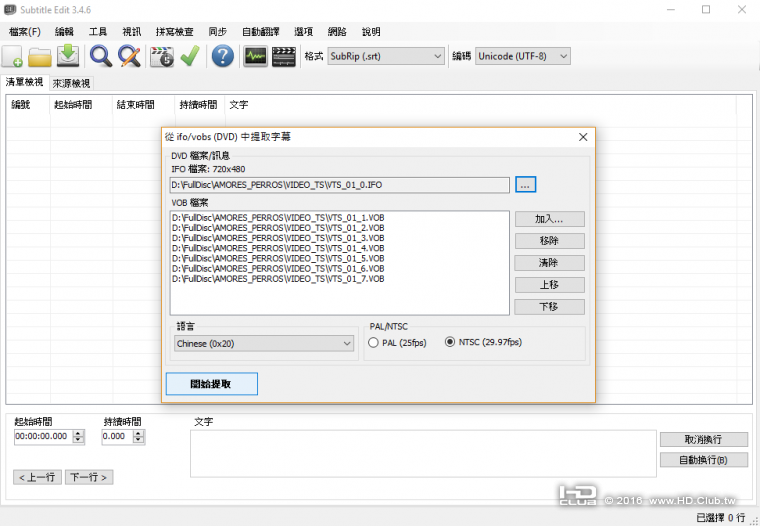
Task: Open the 檔案(F) menu
Action: (x=25, y=32)
